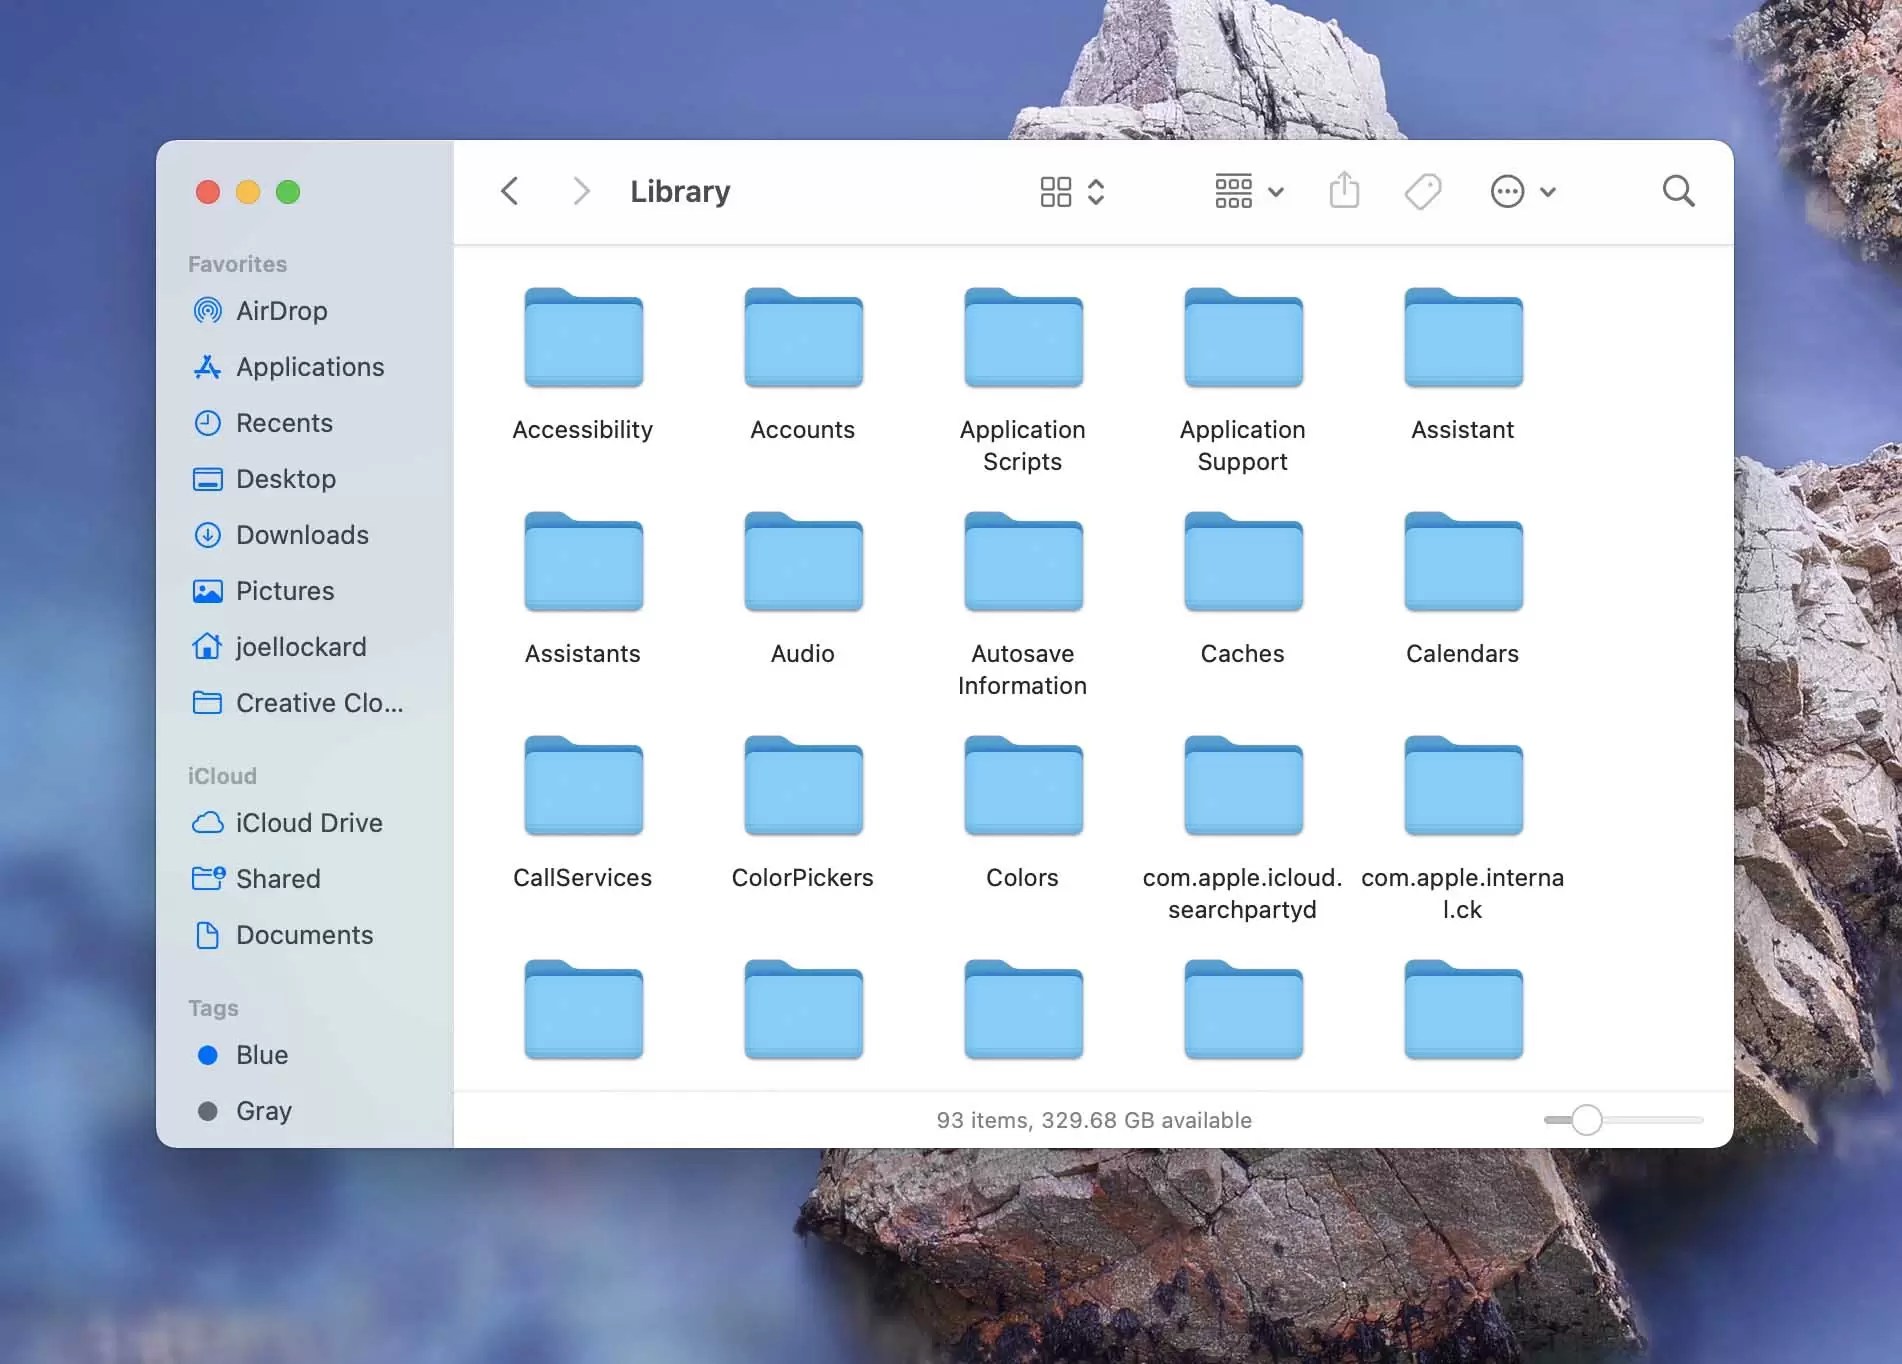The height and width of the screenshot is (1364, 1902).
Task: Open the Downloads sidebar shortcut
Action: point(303,535)
